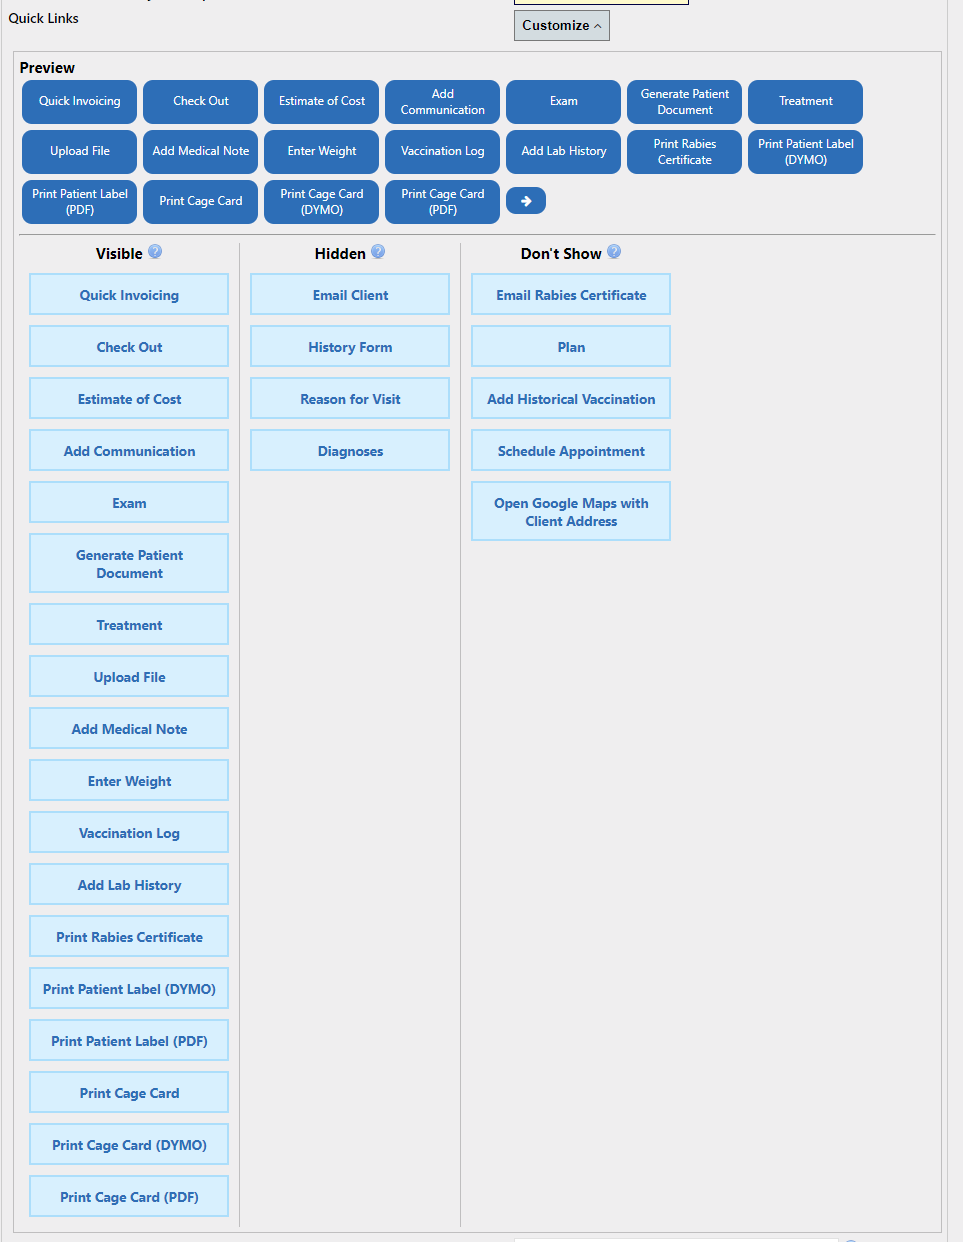
Task: Select Reason for Visit in Hidden list
Action: (350, 399)
